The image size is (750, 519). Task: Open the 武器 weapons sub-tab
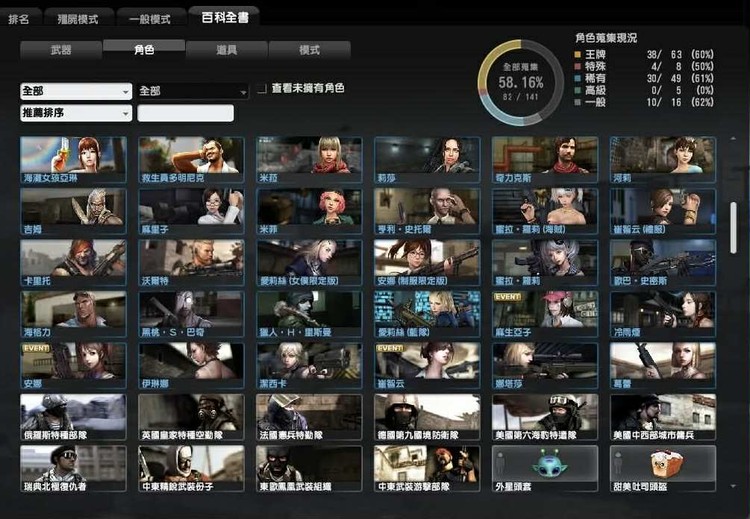click(61, 50)
